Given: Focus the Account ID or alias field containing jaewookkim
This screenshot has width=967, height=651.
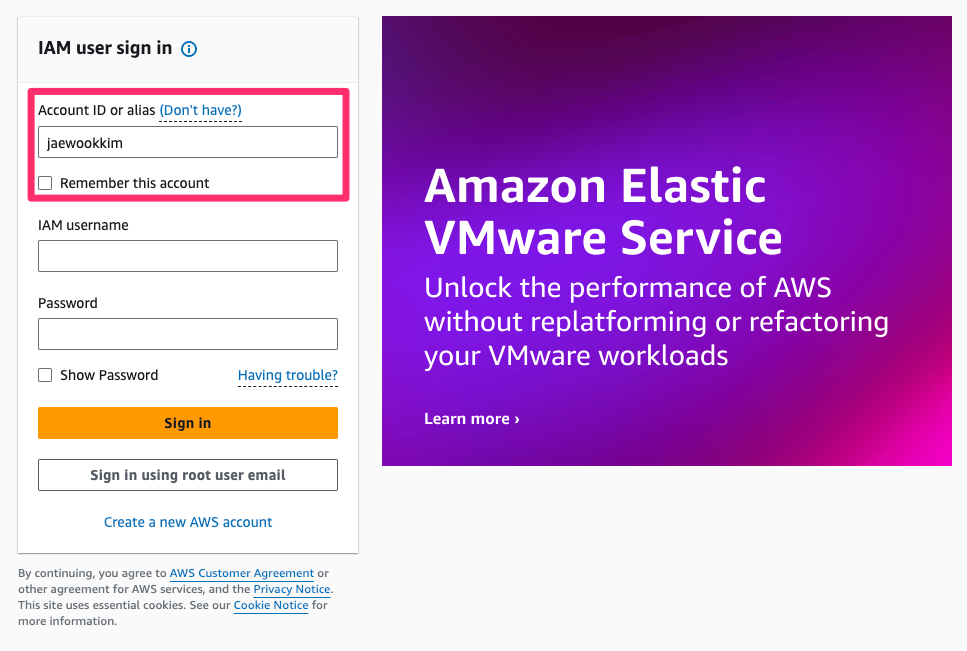Looking at the screenshot, I should 187,142.
